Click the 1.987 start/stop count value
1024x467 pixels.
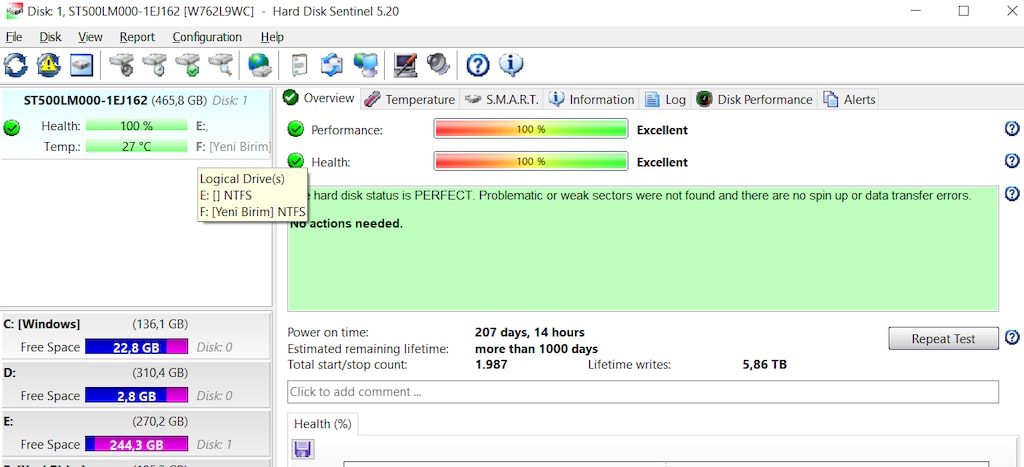pyautogui.click(x=491, y=364)
